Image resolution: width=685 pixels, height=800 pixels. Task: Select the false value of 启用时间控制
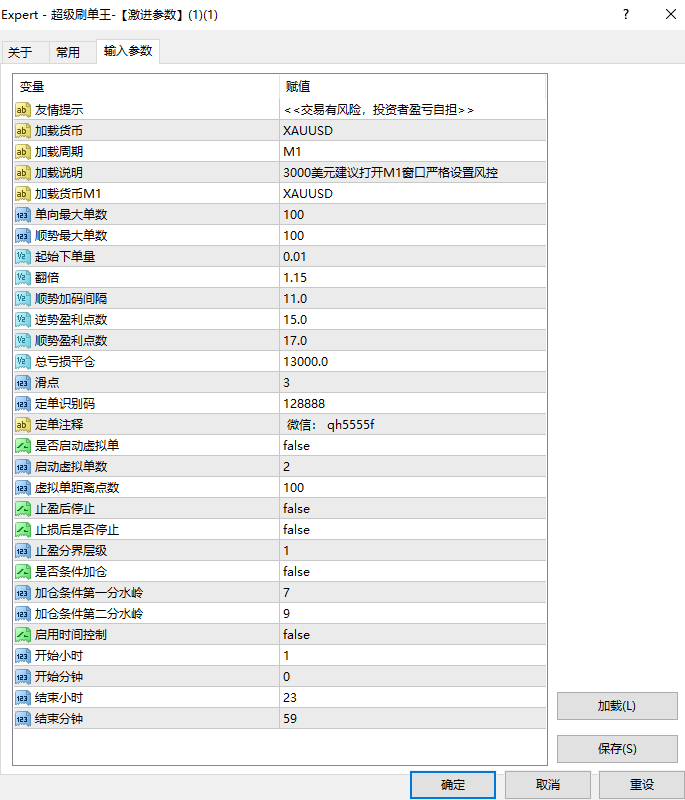tap(296, 635)
